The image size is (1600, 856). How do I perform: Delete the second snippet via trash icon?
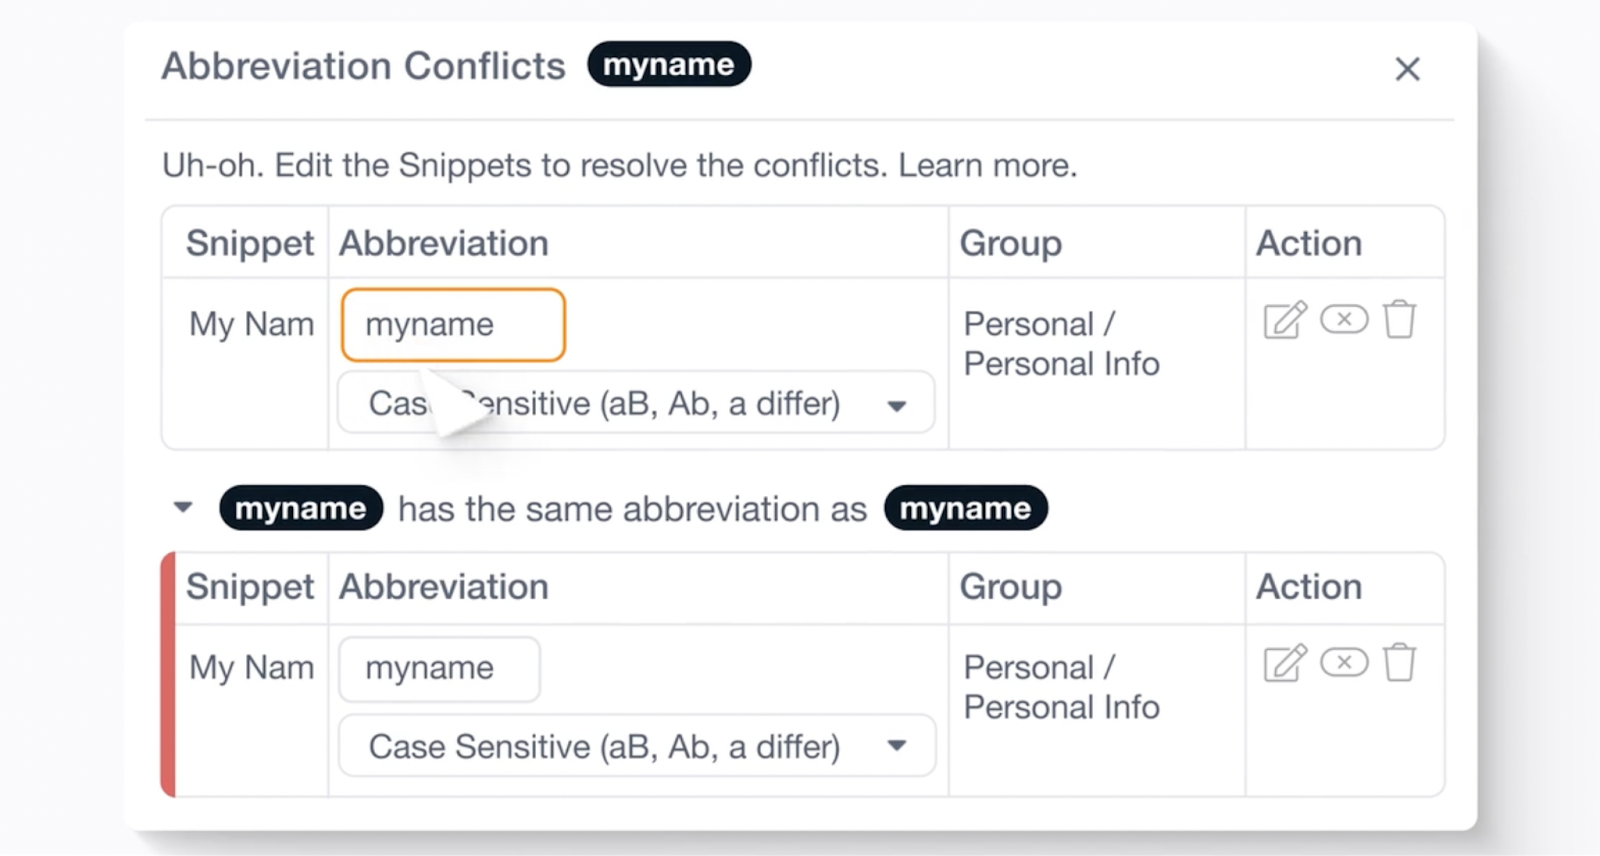pos(1399,663)
